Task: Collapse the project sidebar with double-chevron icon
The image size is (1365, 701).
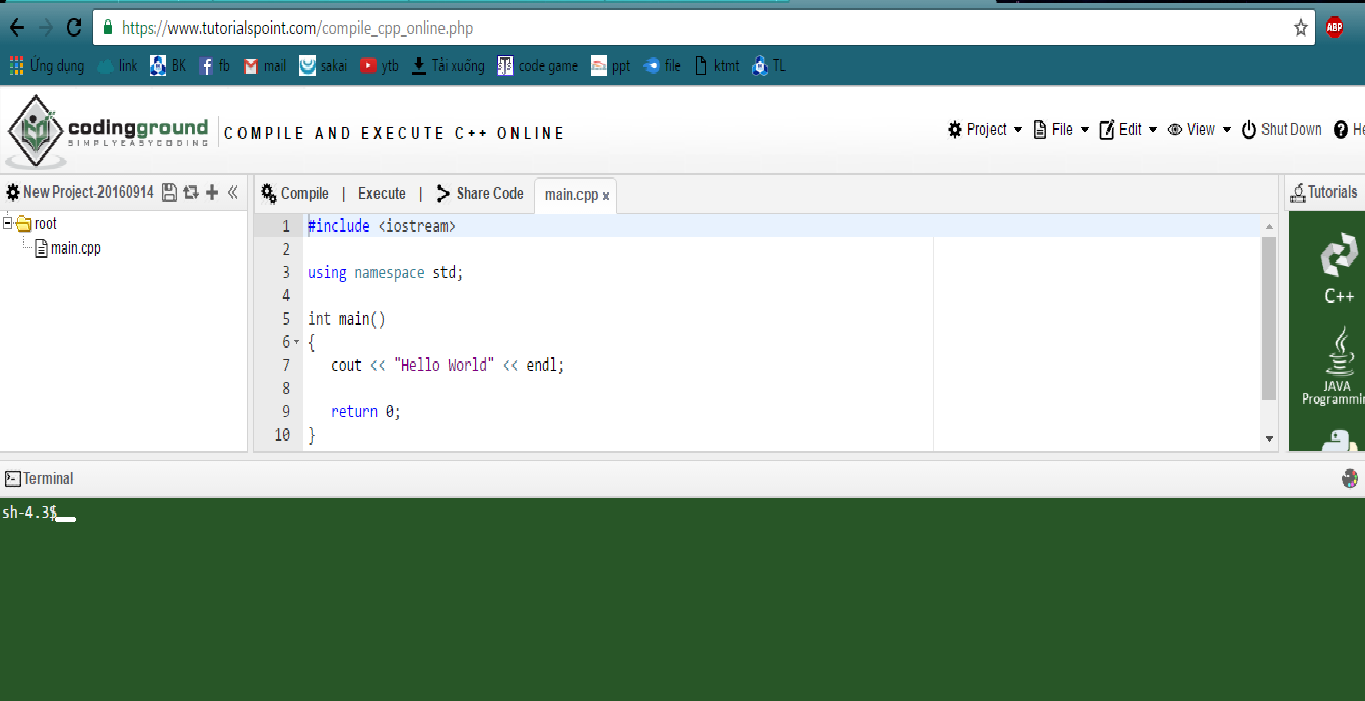Action: 233,192
